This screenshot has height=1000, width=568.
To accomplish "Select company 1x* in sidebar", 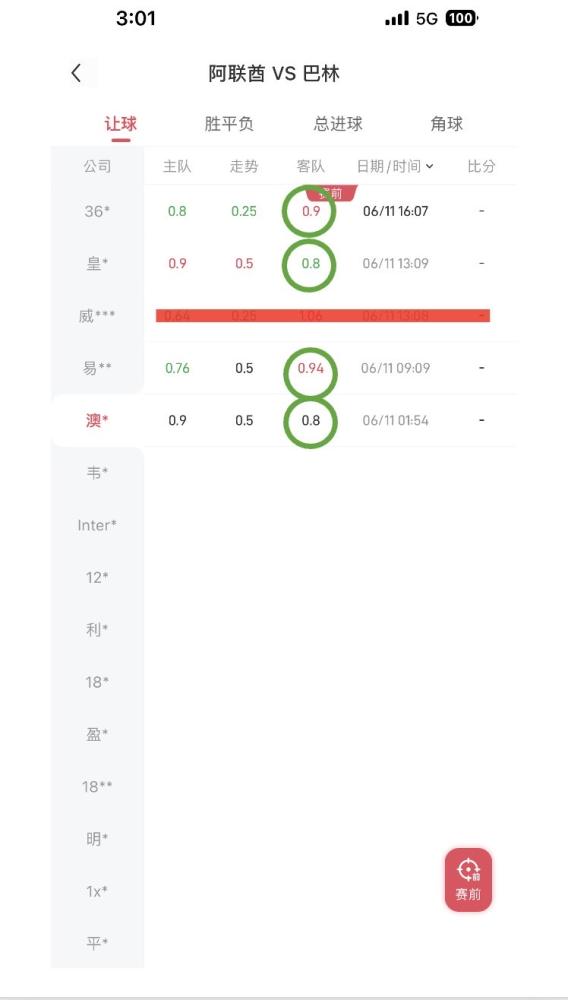I will [97, 891].
